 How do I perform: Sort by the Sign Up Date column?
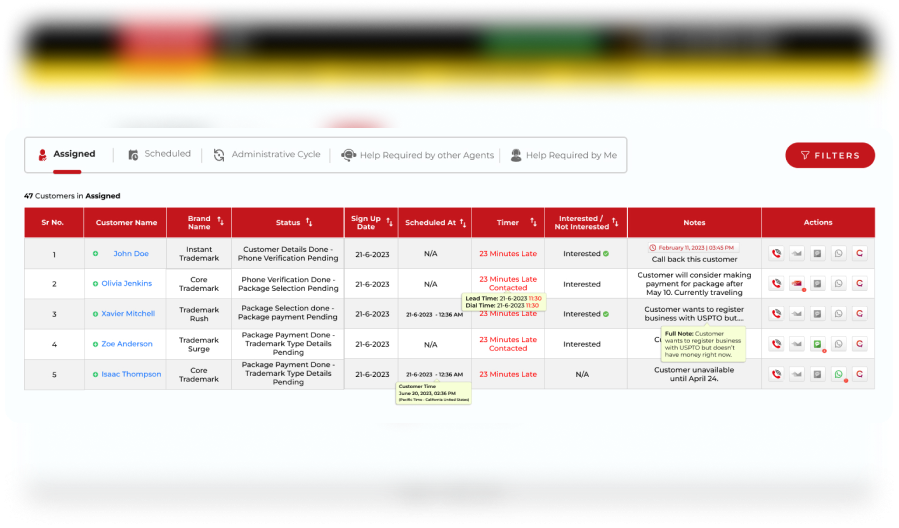pyautogui.click(x=390, y=222)
